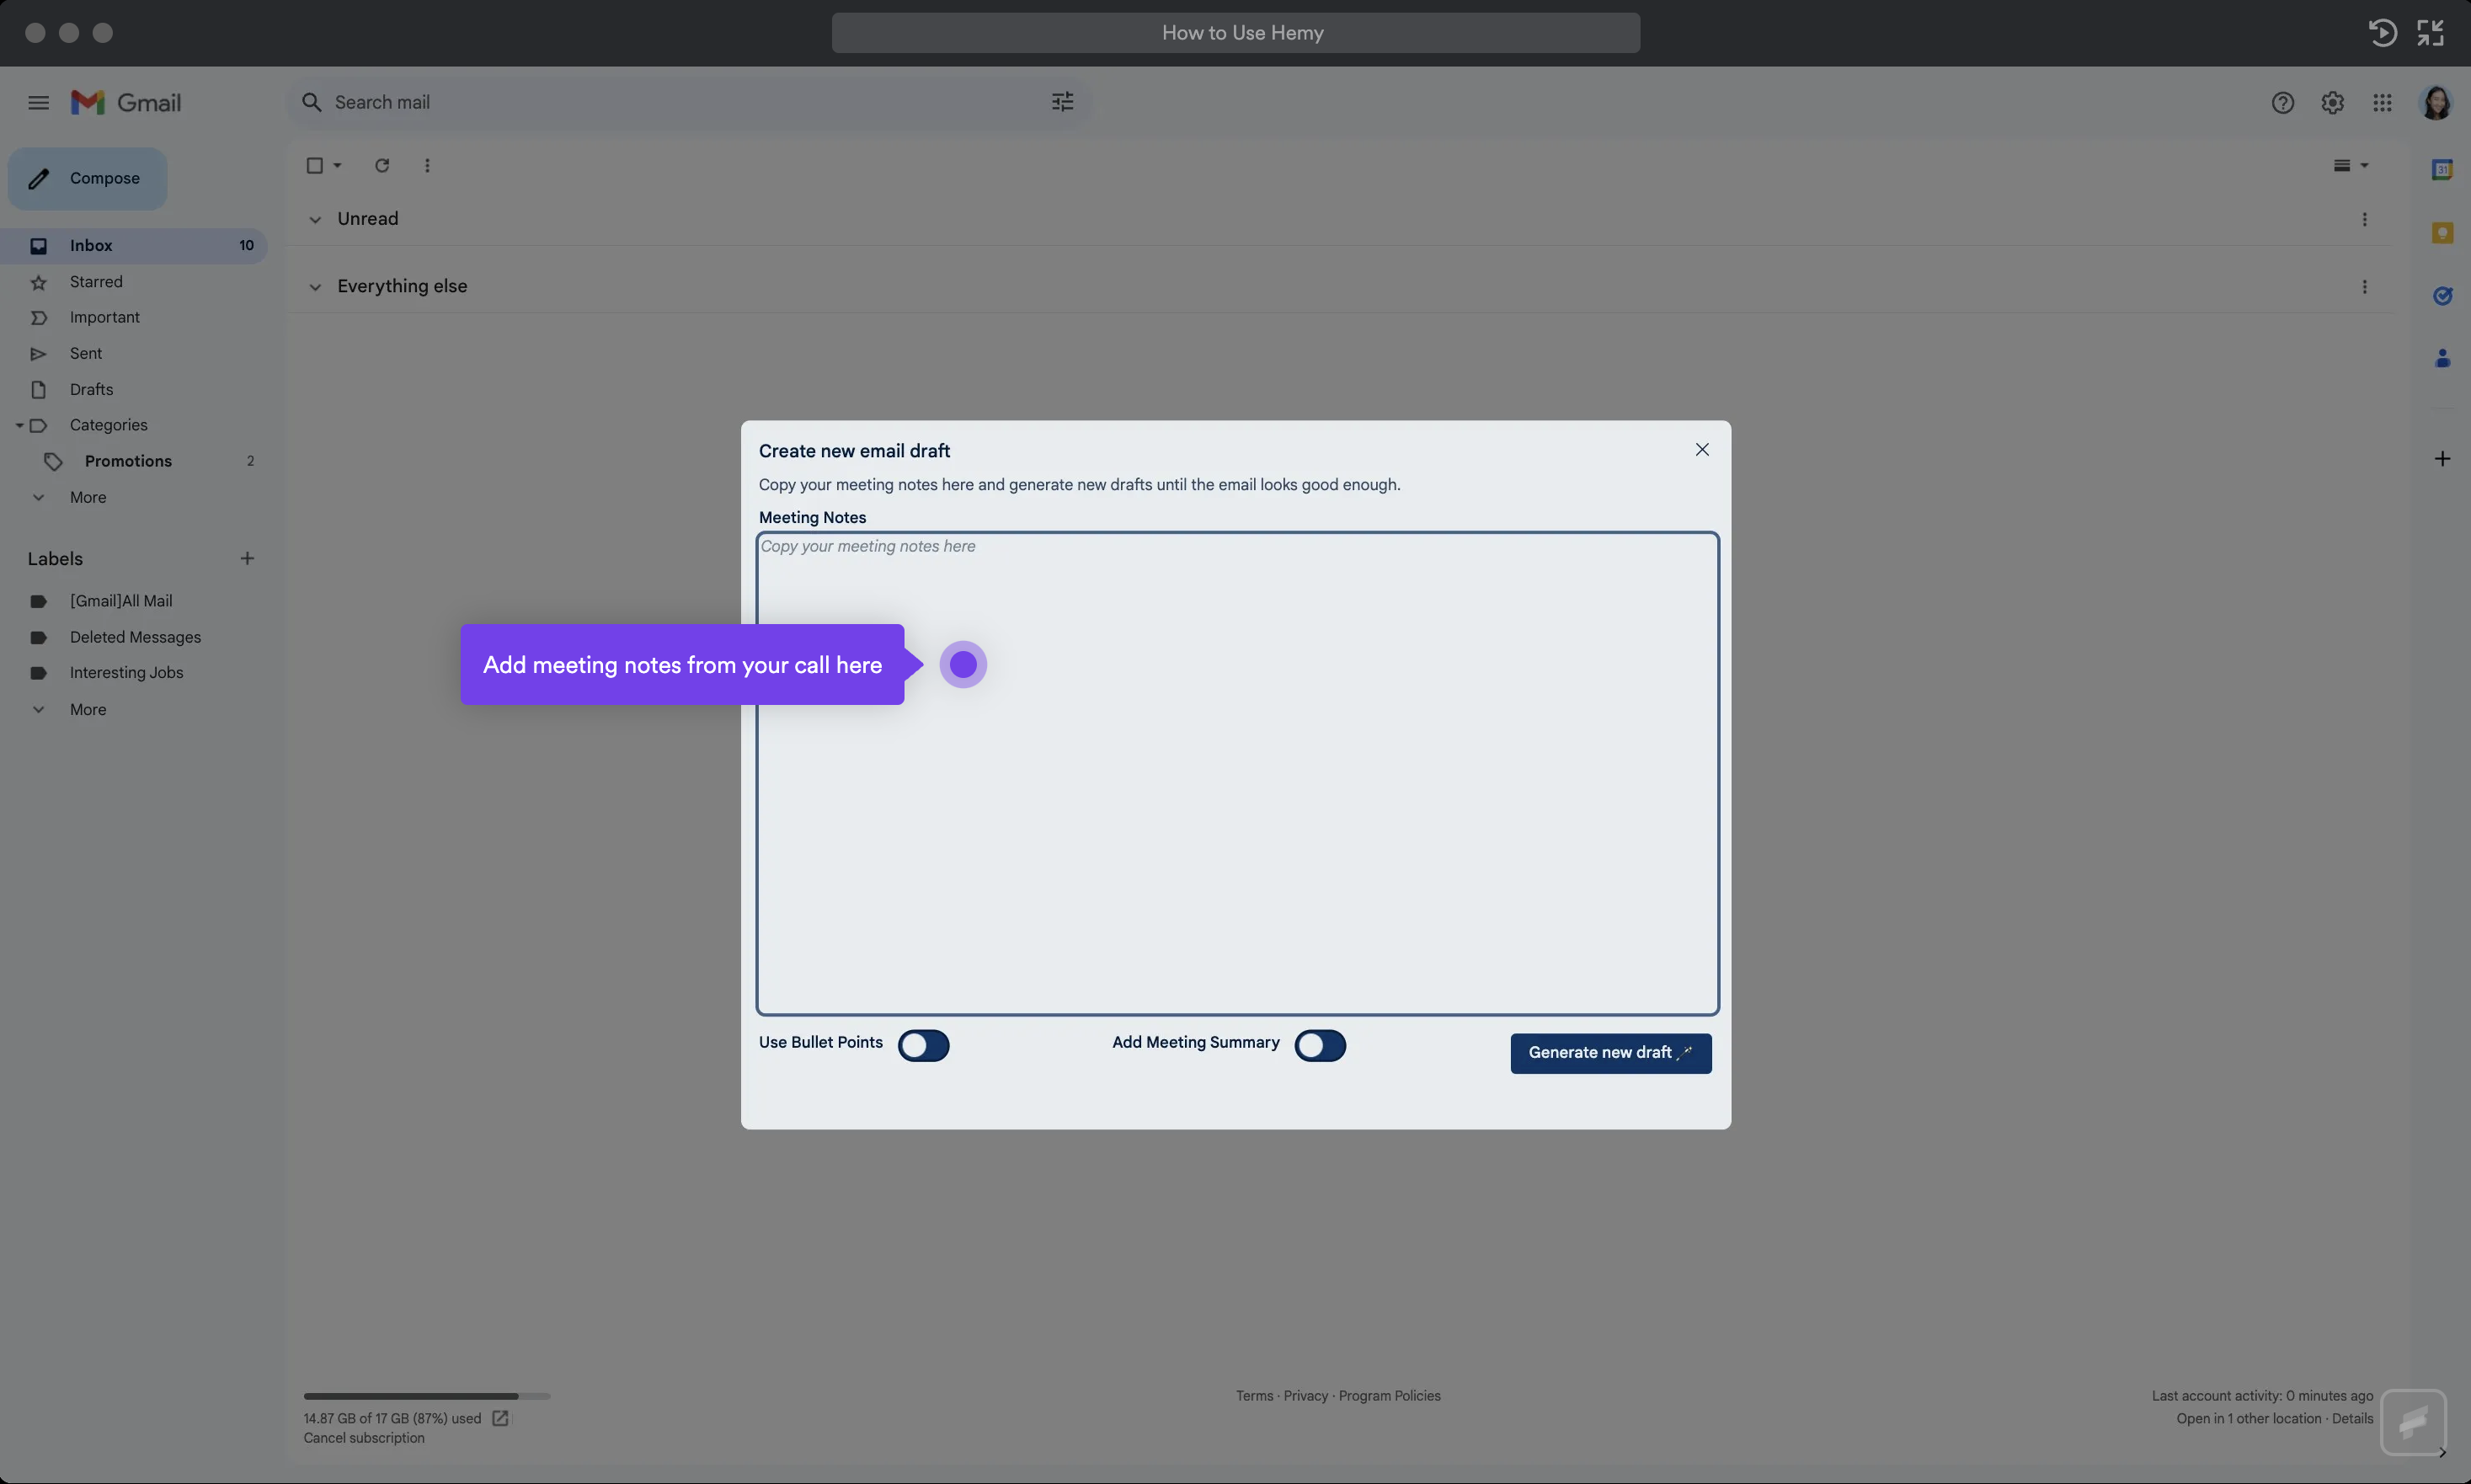2471x1484 pixels.
Task: Open Google Keep side panel
Action: [x=2442, y=233]
